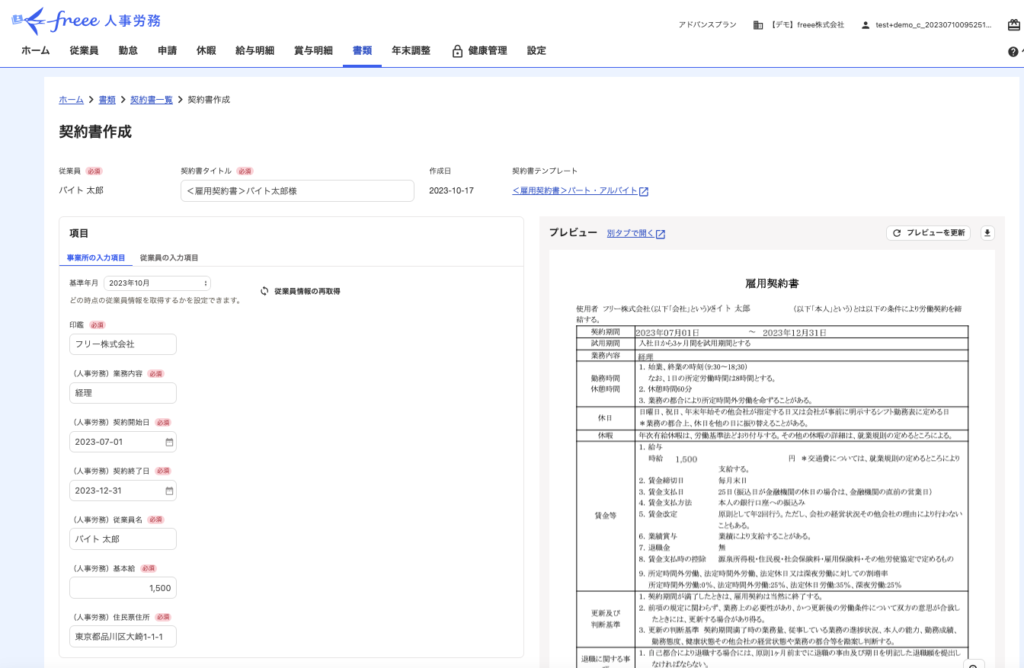1024x668 pixels.
Task: Click the gift box icon in header
Action: coord(1013,24)
